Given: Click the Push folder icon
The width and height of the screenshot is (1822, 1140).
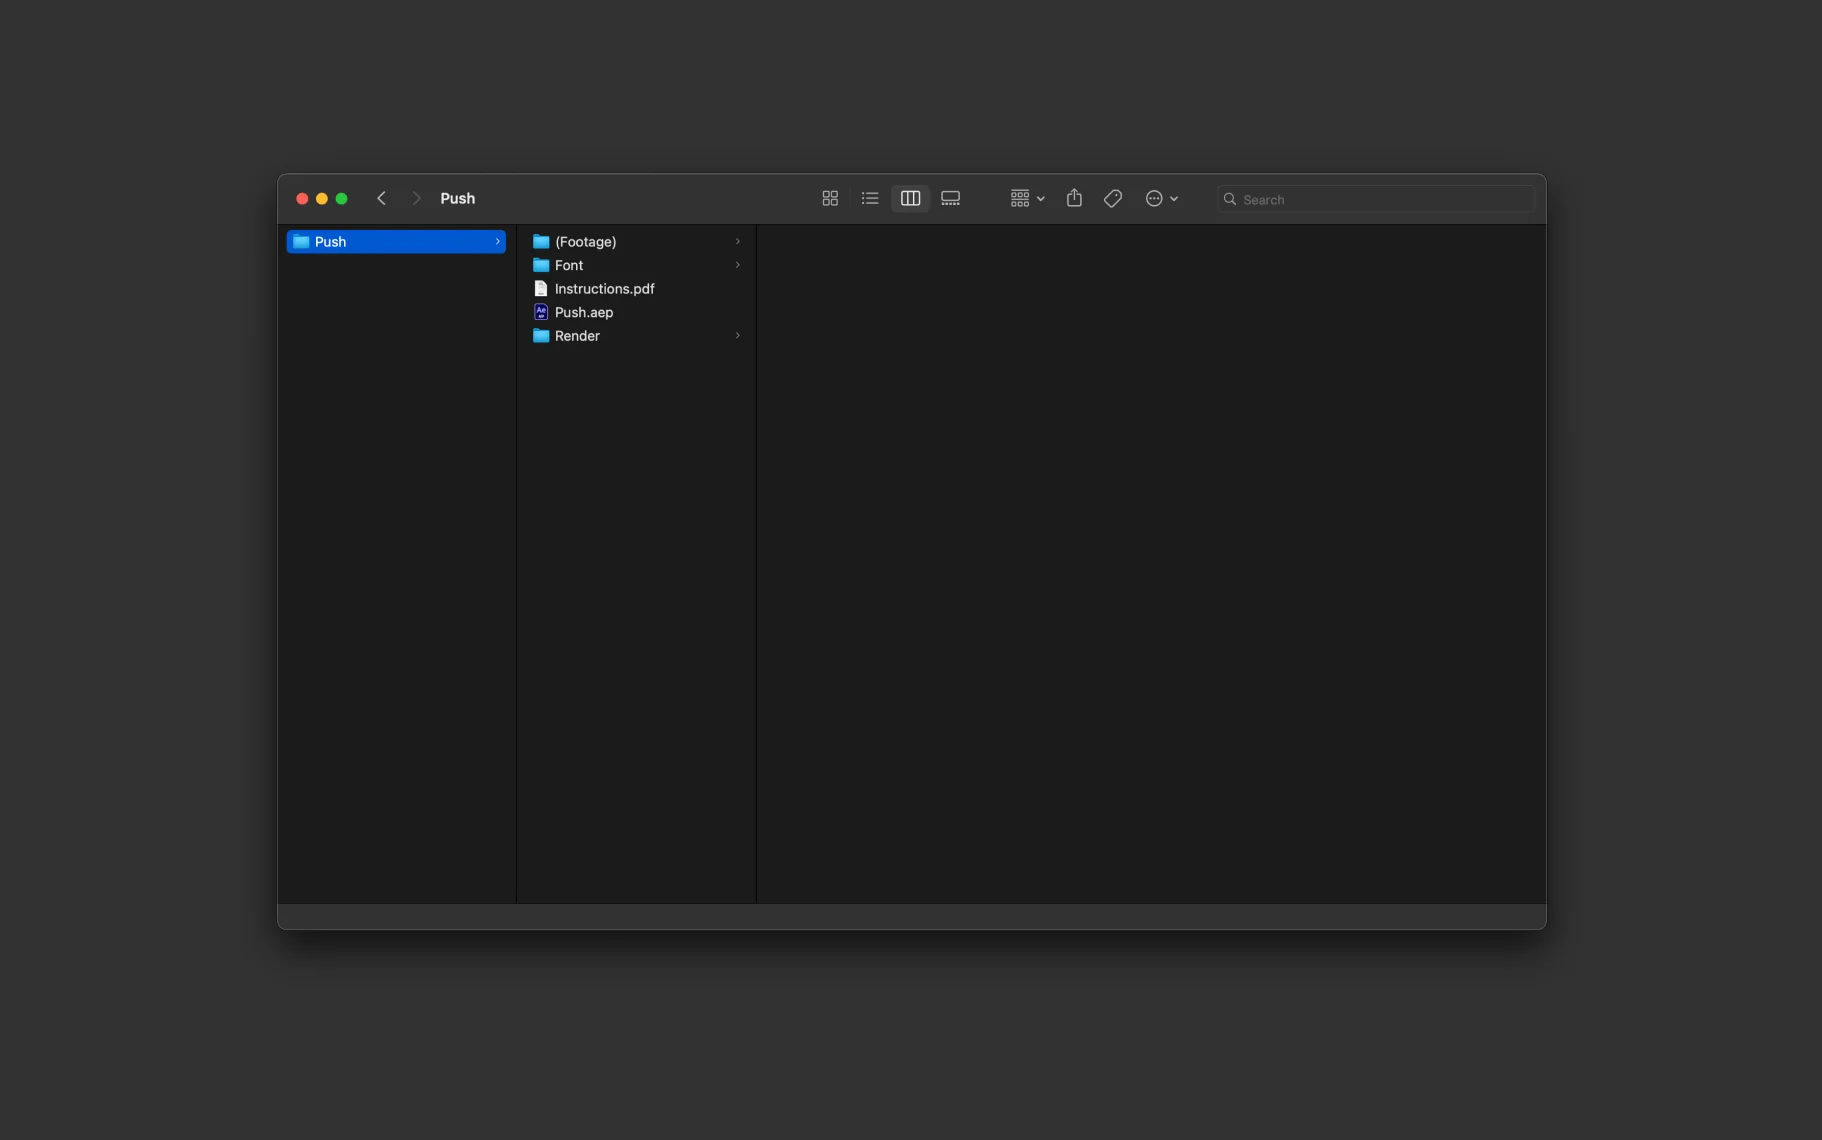Looking at the screenshot, I should tap(301, 241).
